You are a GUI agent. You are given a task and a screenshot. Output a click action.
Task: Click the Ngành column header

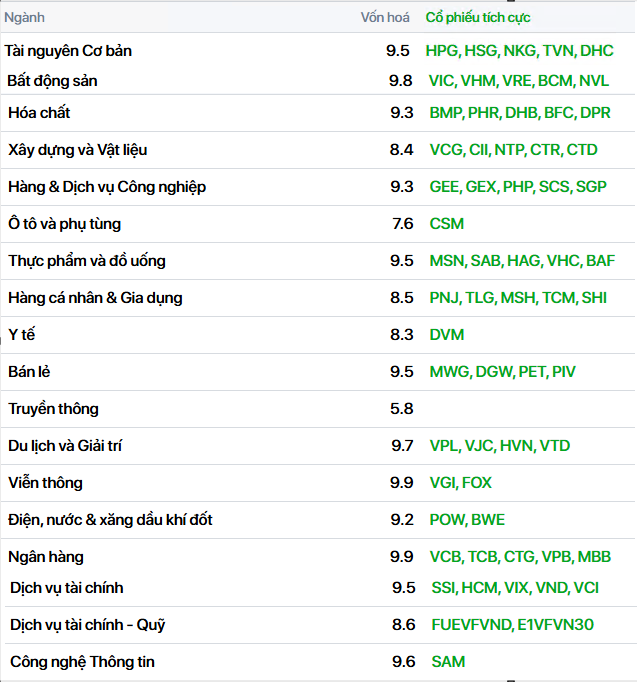click(25, 17)
